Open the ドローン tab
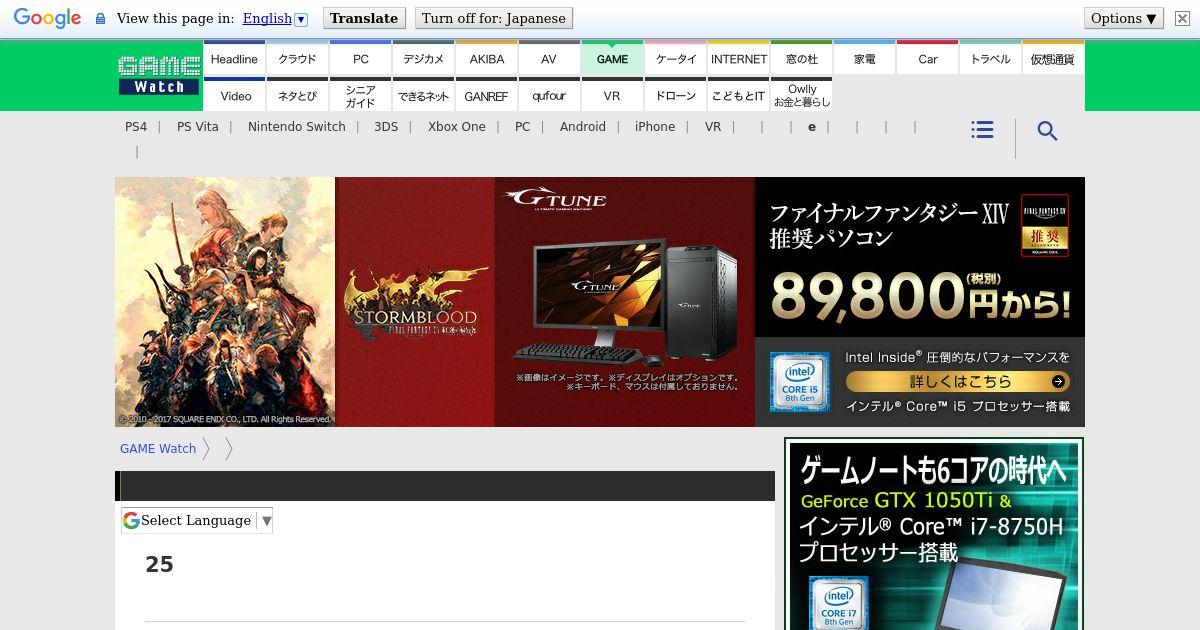 coord(675,95)
